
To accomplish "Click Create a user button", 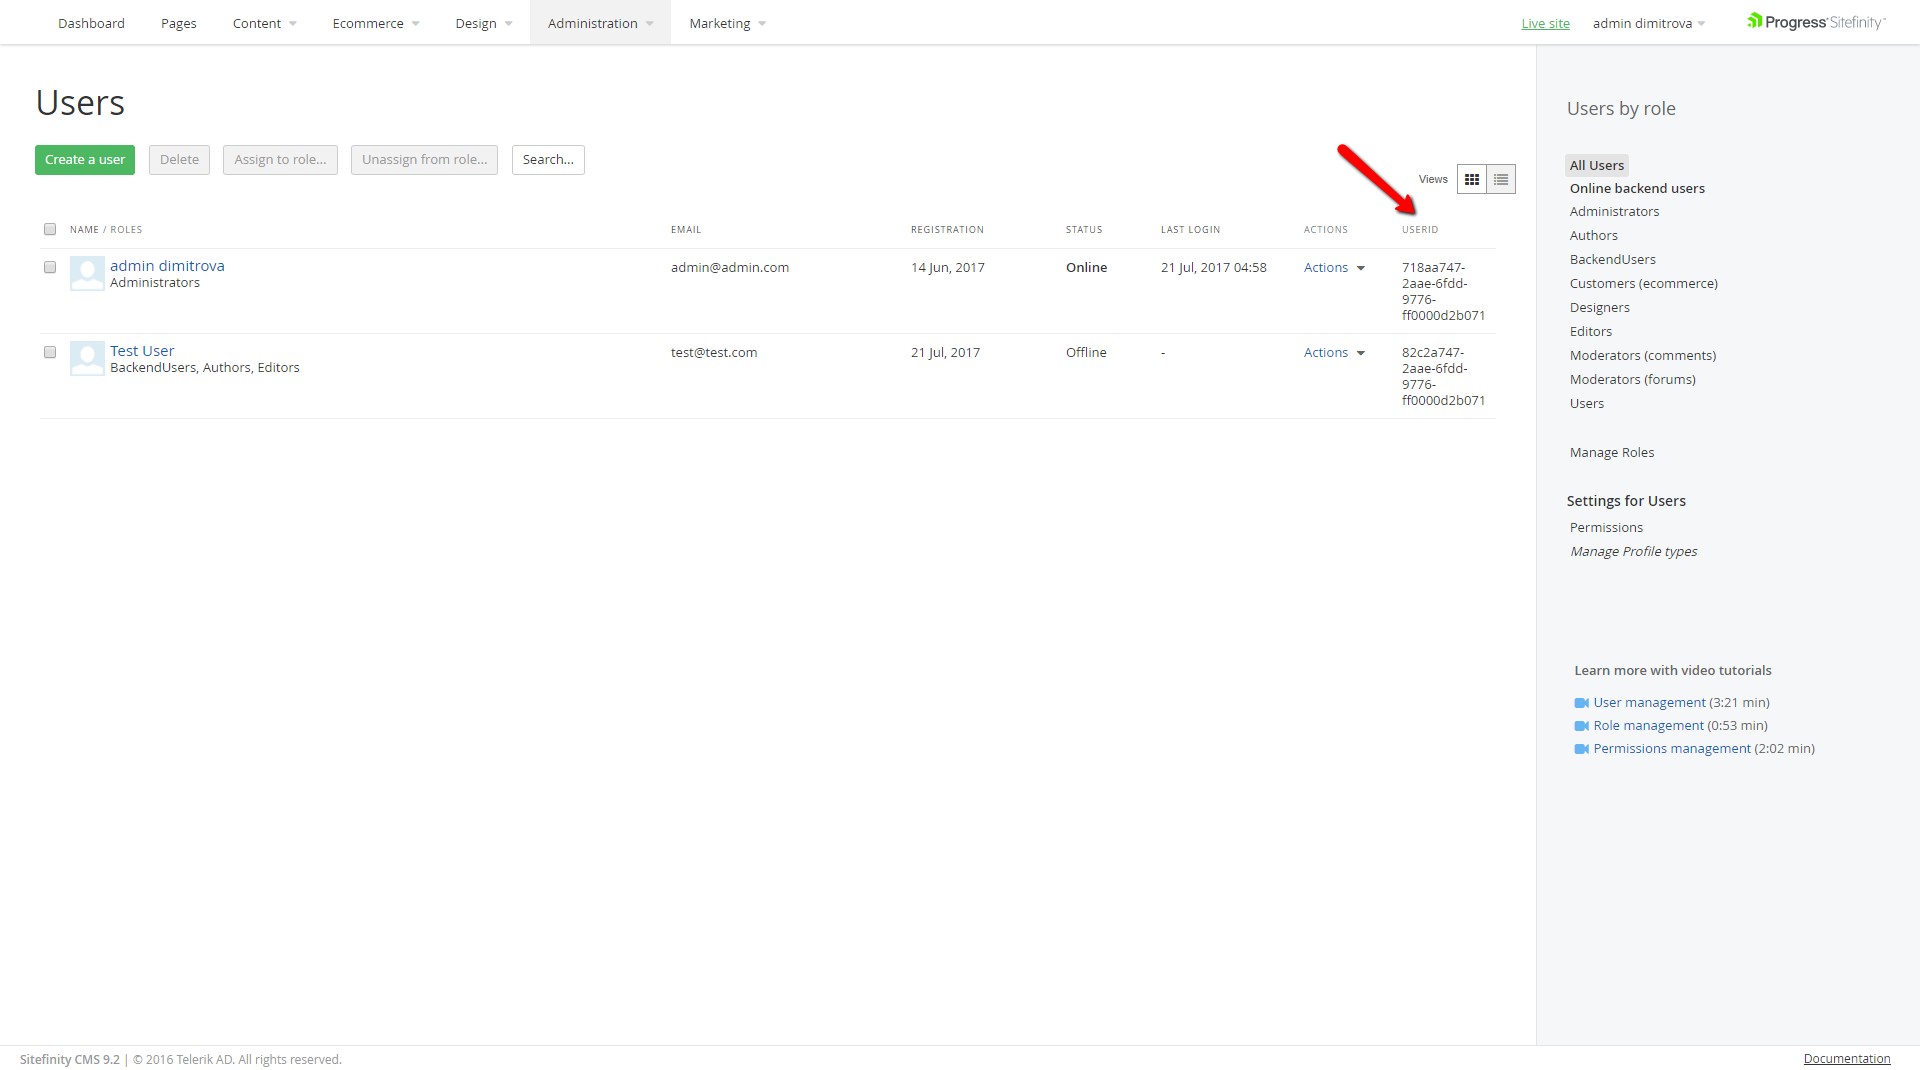I will click(85, 160).
